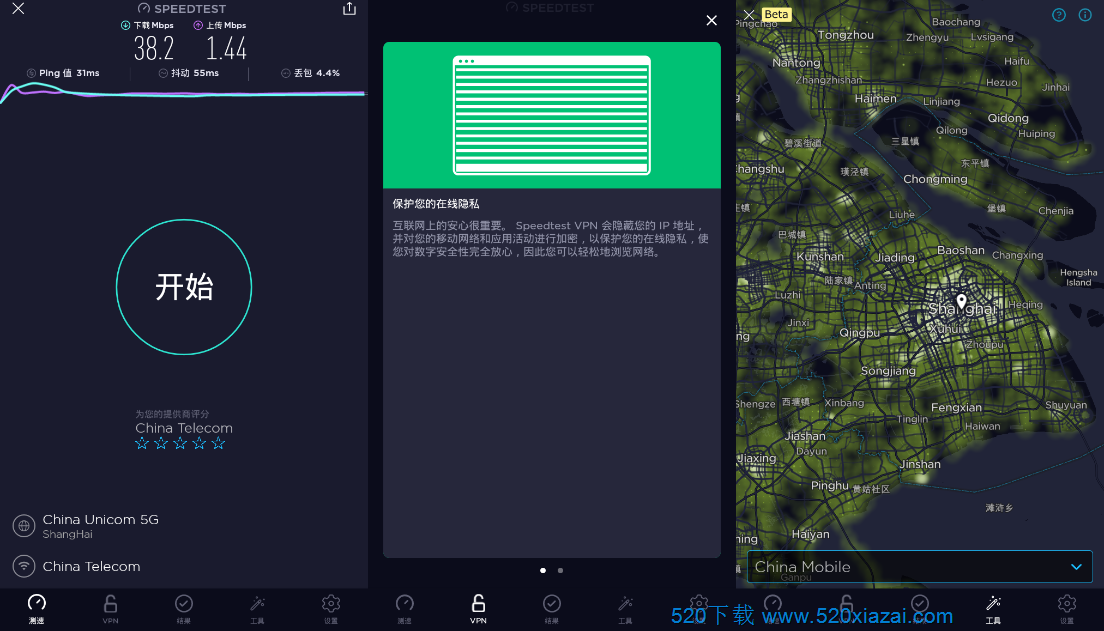Open the info icon on map screen

coord(1085,15)
